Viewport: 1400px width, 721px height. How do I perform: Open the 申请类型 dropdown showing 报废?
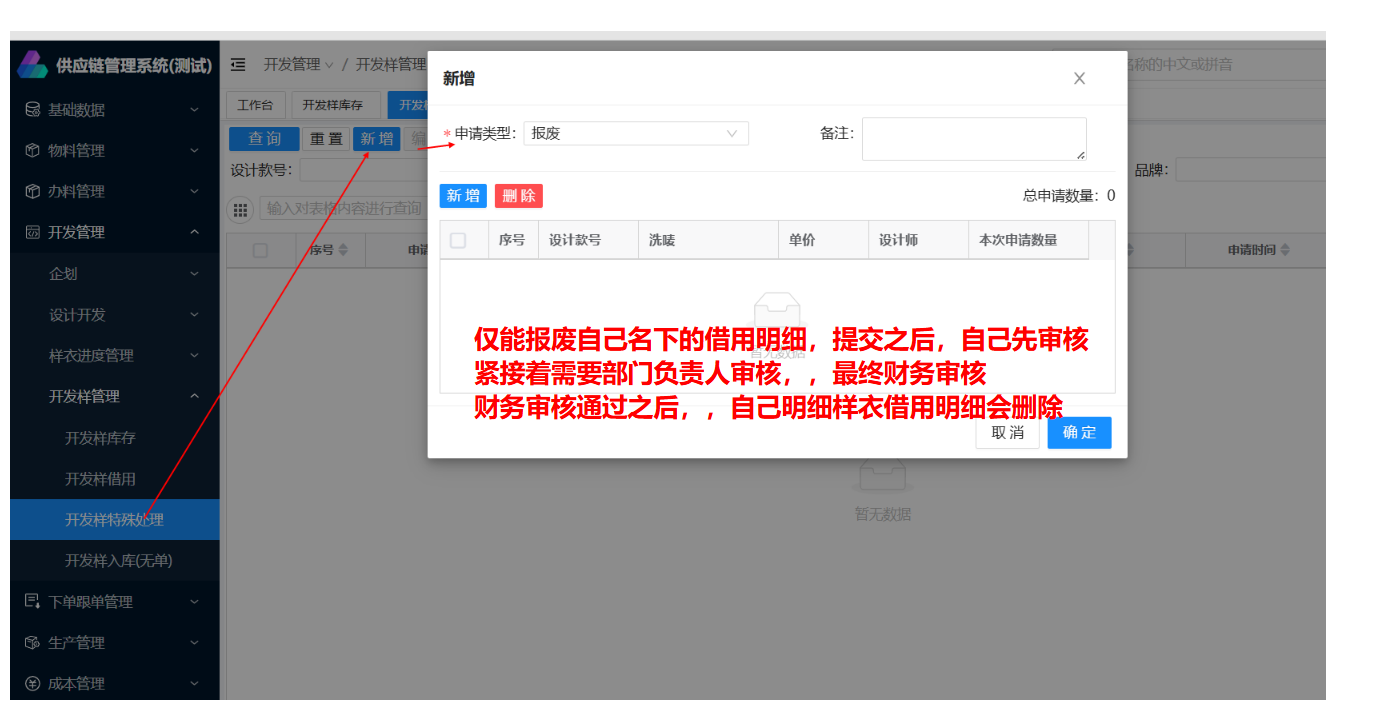click(x=635, y=134)
